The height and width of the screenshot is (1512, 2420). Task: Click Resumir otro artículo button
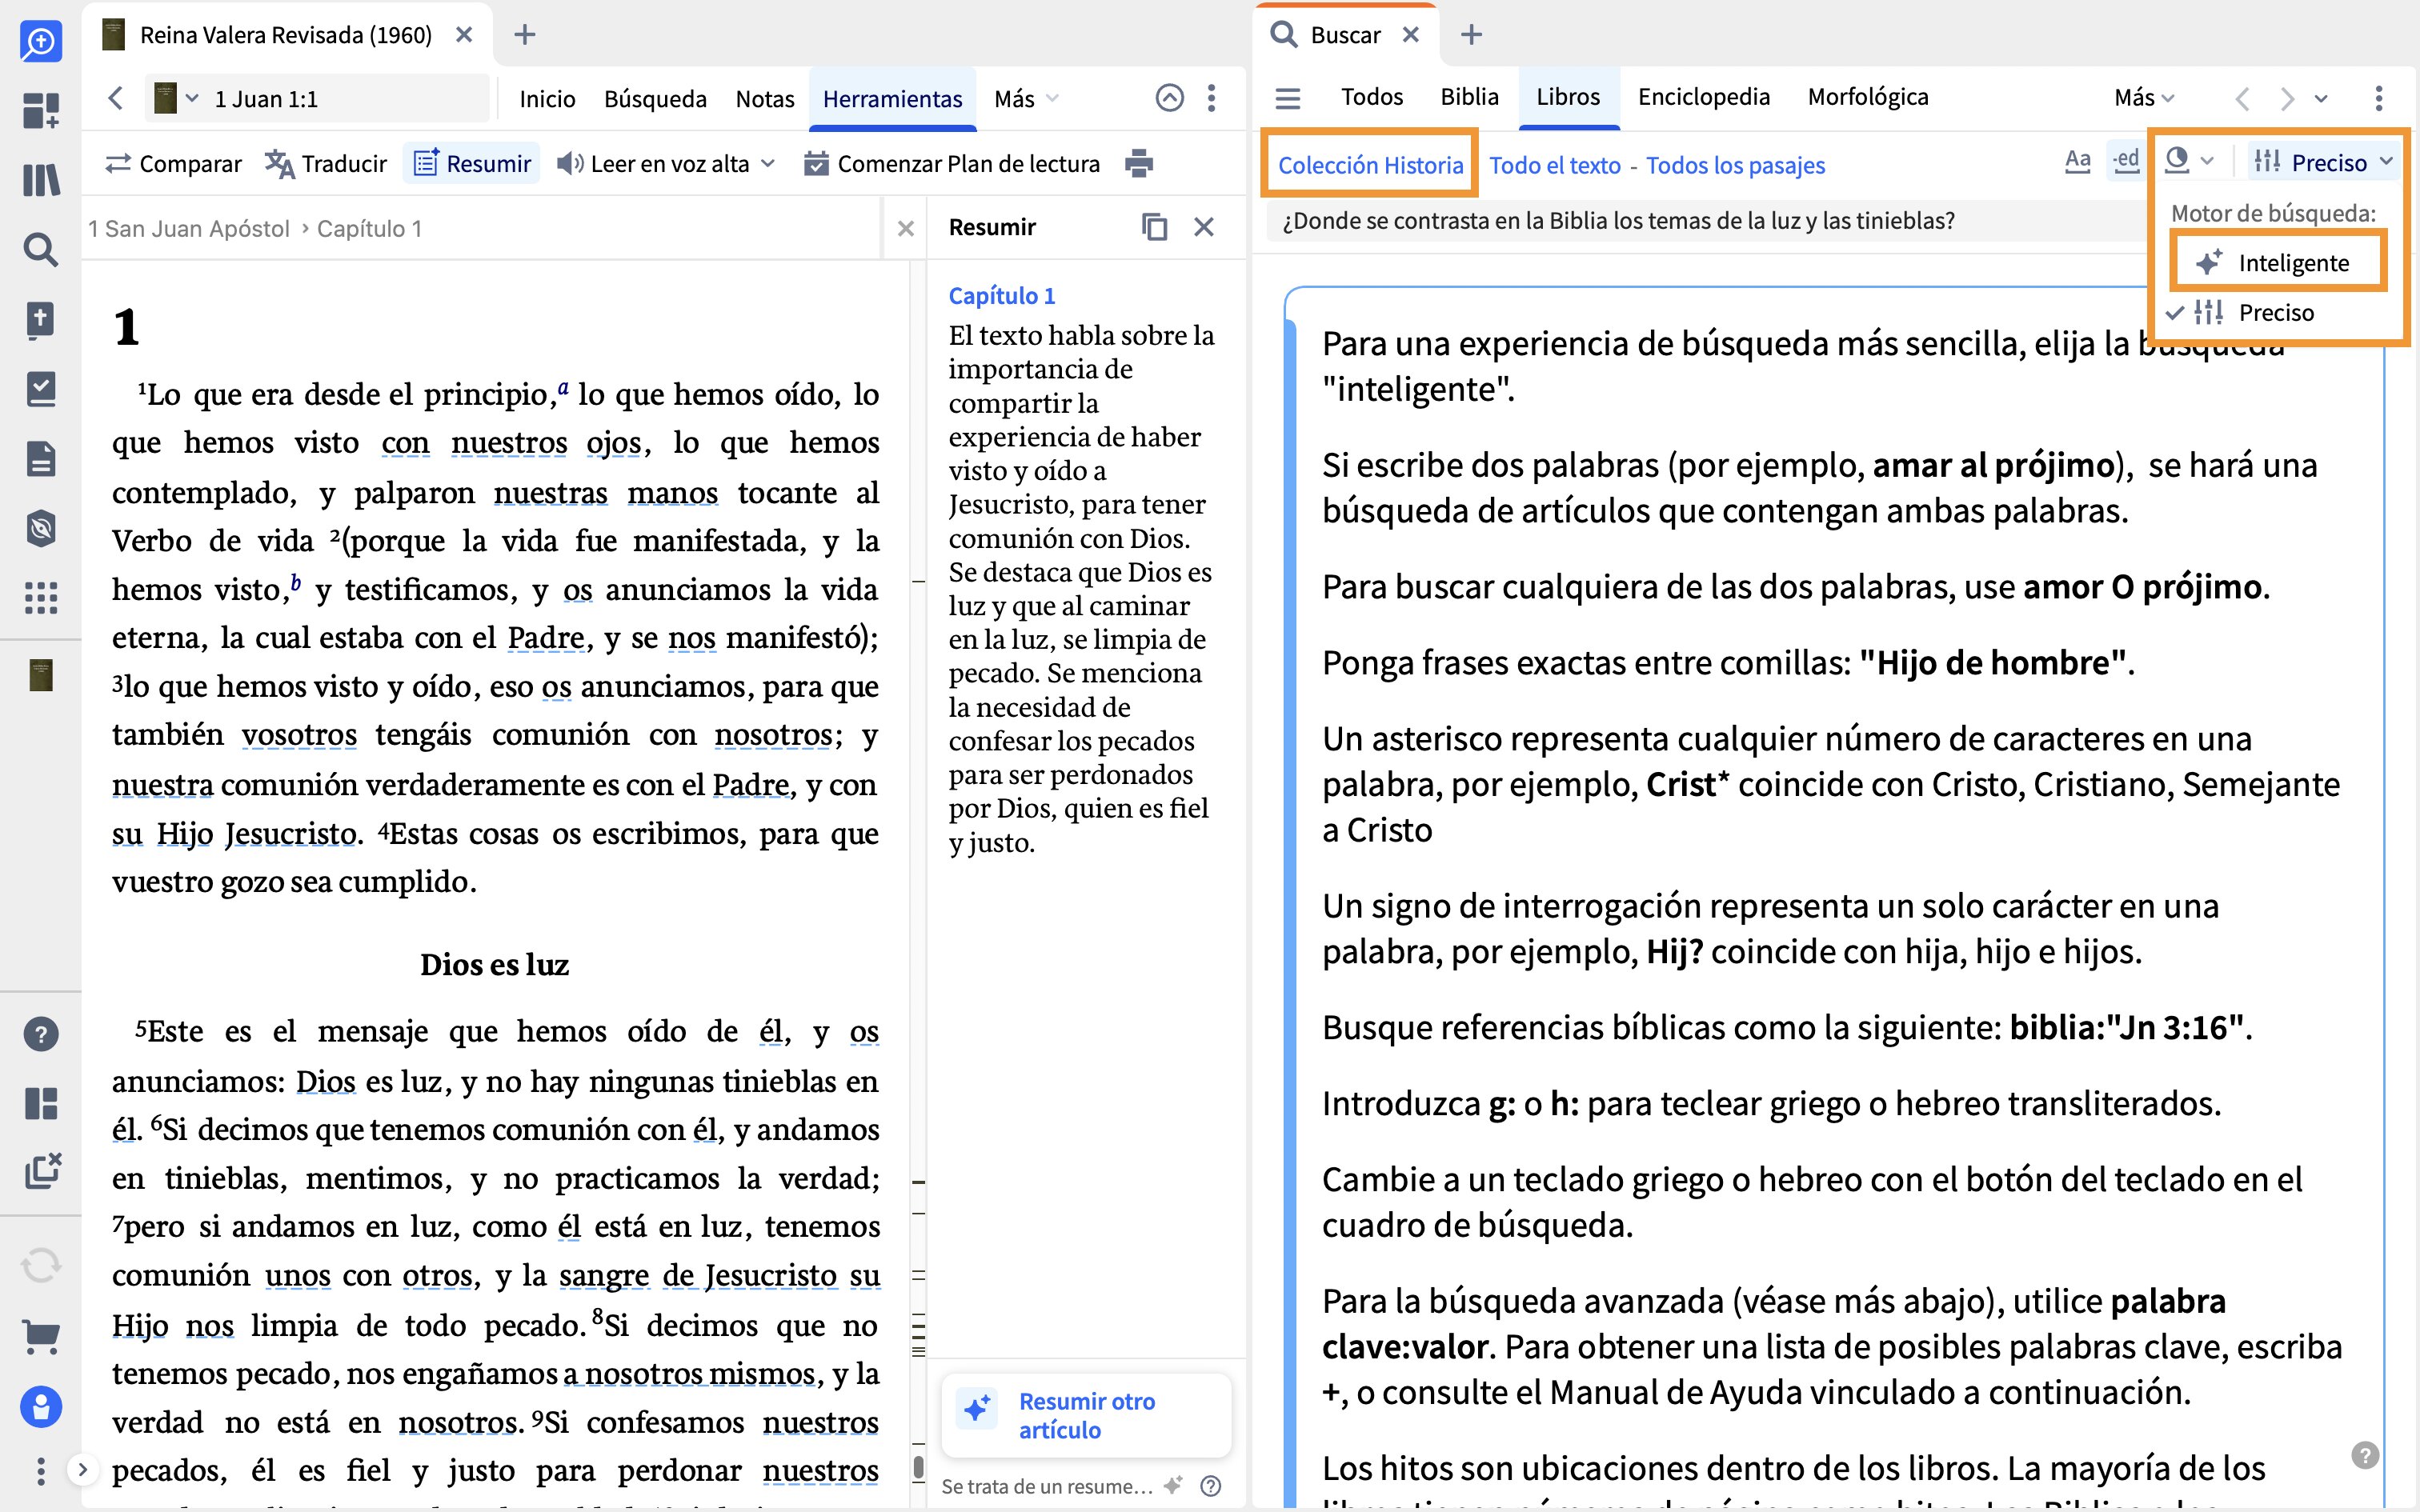pyautogui.click(x=1086, y=1414)
